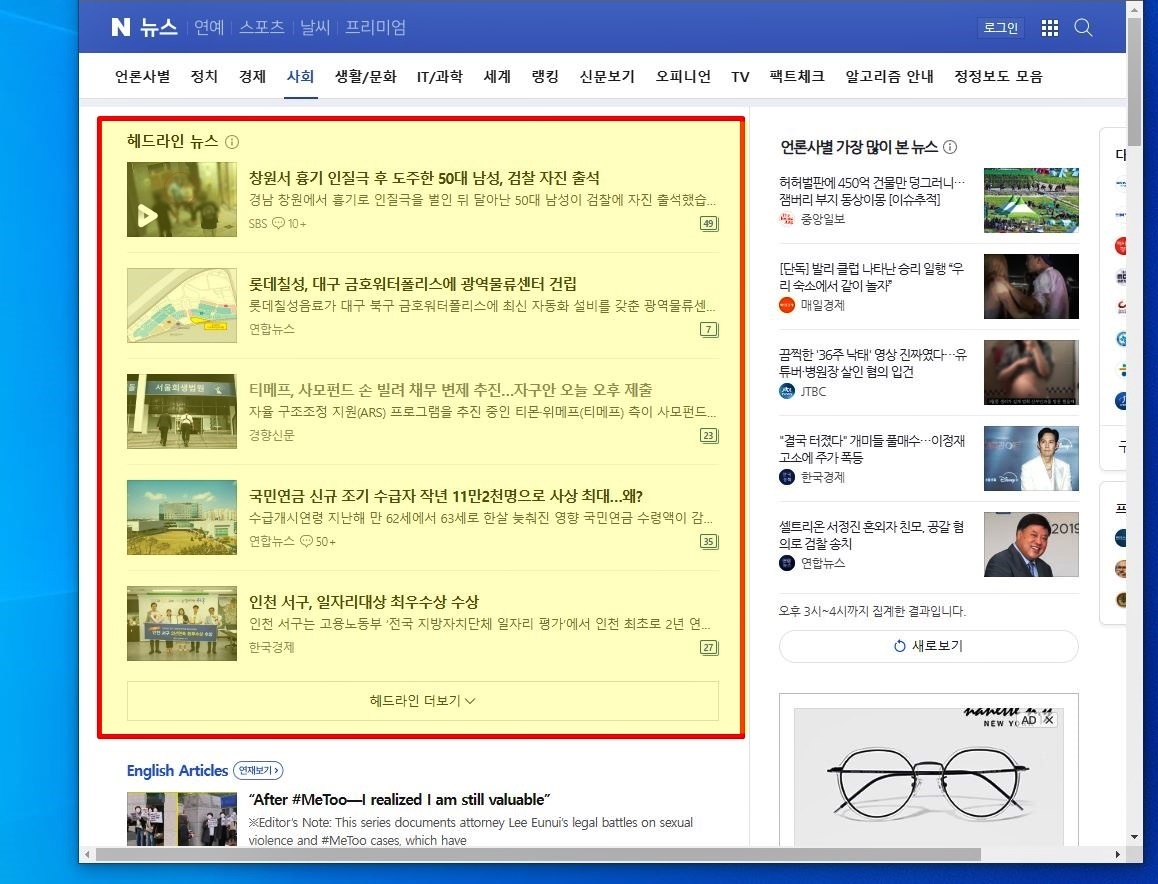Click the horizontal scrollbar thumb
The width and height of the screenshot is (1158, 884).
point(538,854)
